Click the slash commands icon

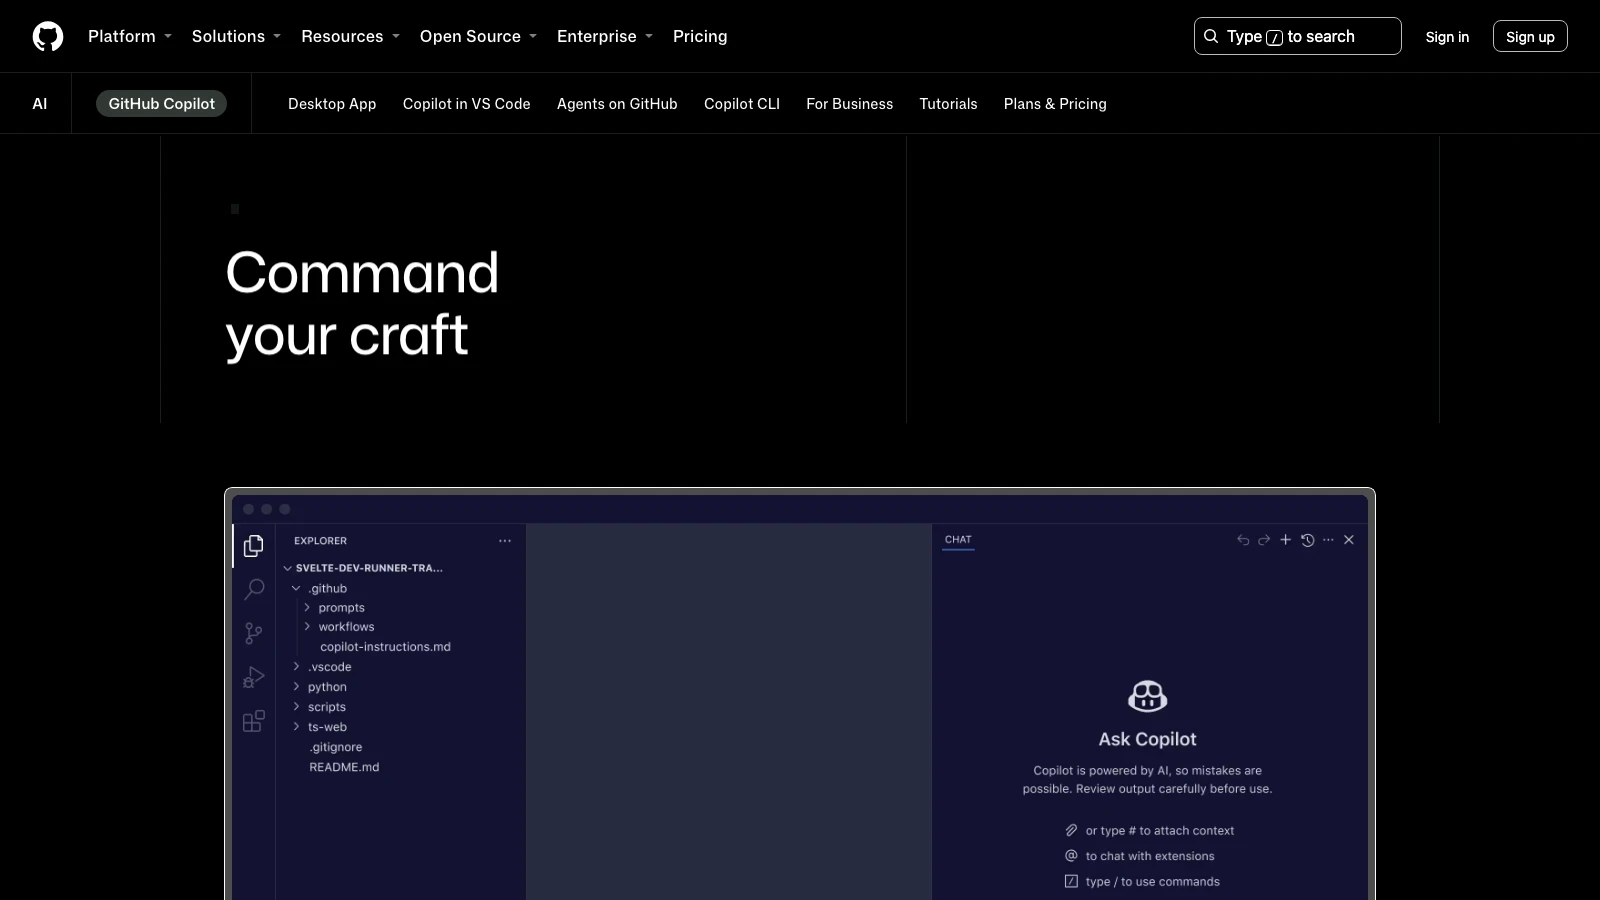pos(1071,881)
